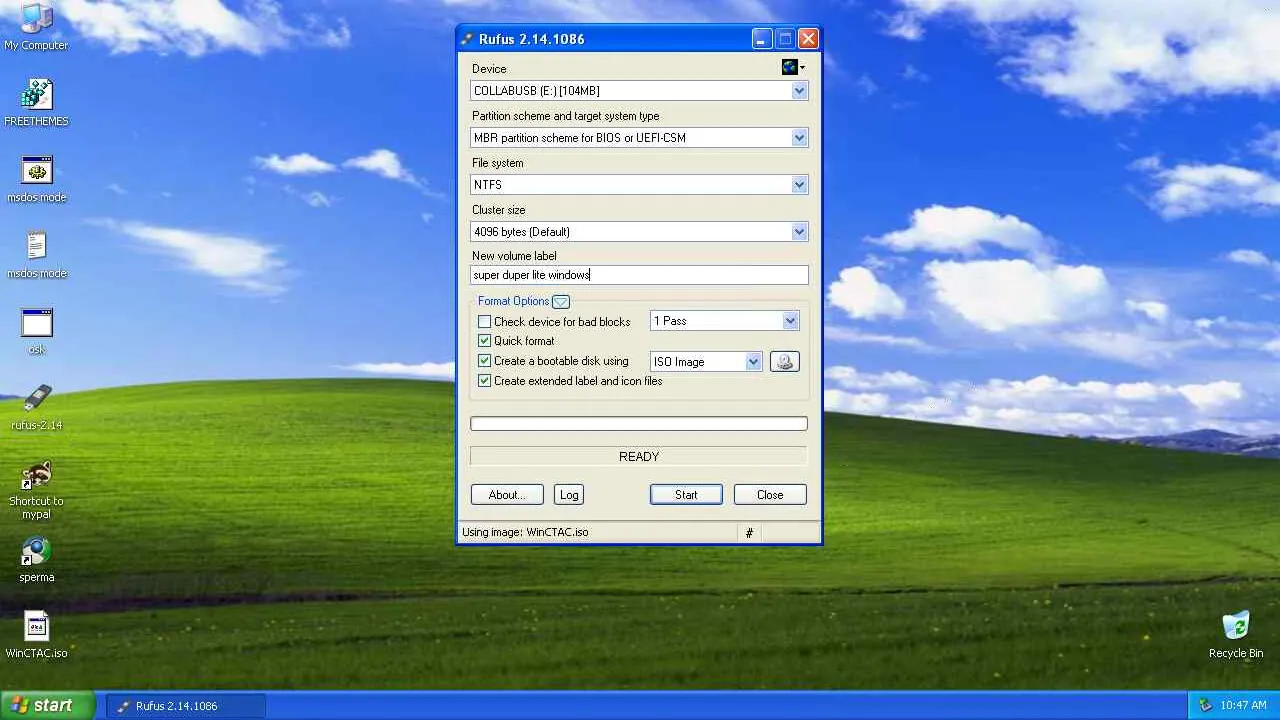Click the 10:47 AM taskbar clock
Image resolution: width=1280 pixels, height=720 pixels.
coord(1244,706)
